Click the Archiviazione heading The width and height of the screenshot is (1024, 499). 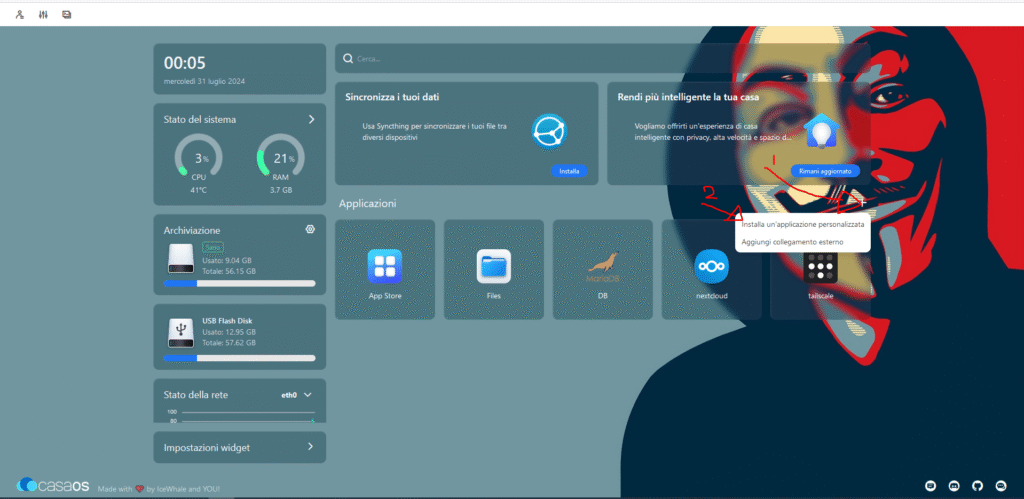click(192, 231)
